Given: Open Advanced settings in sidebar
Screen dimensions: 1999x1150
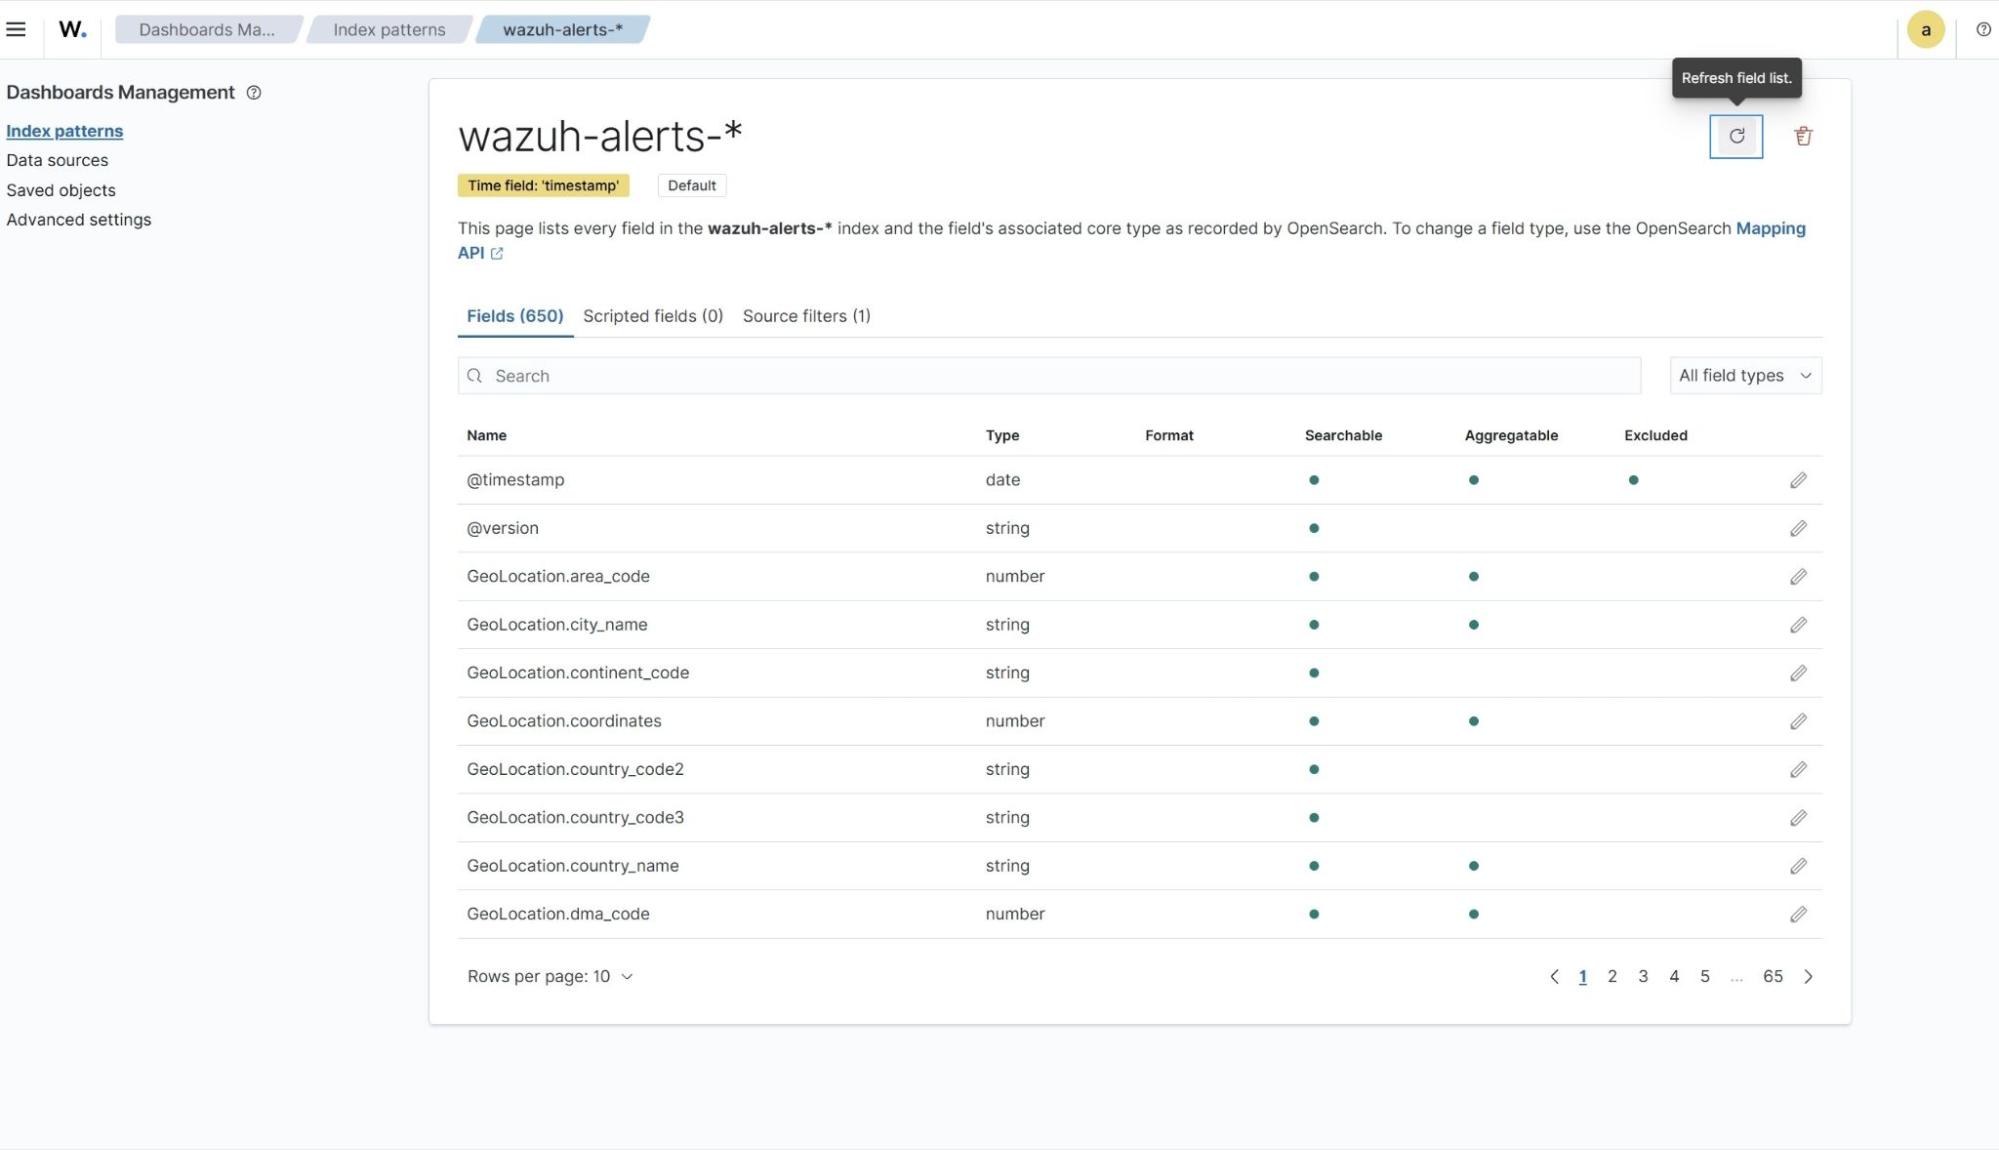Looking at the screenshot, I should (78, 219).
